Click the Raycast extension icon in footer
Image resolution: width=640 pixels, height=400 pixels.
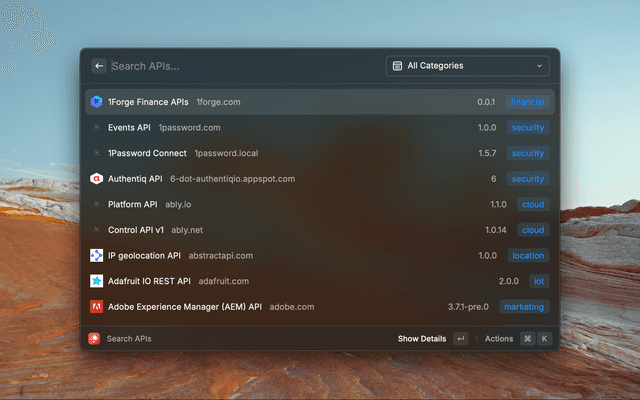(x=94, y=339)
